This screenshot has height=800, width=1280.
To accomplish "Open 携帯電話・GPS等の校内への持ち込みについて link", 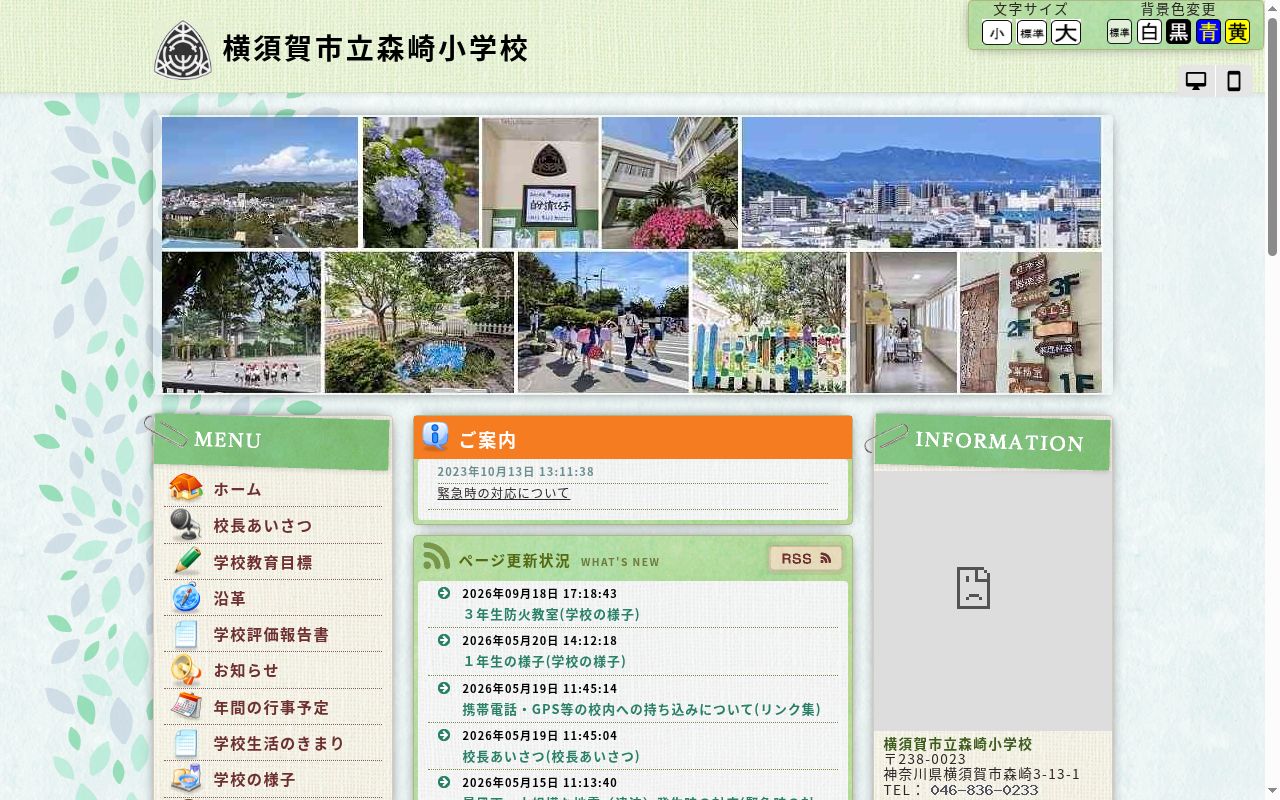I will (641, 709).
